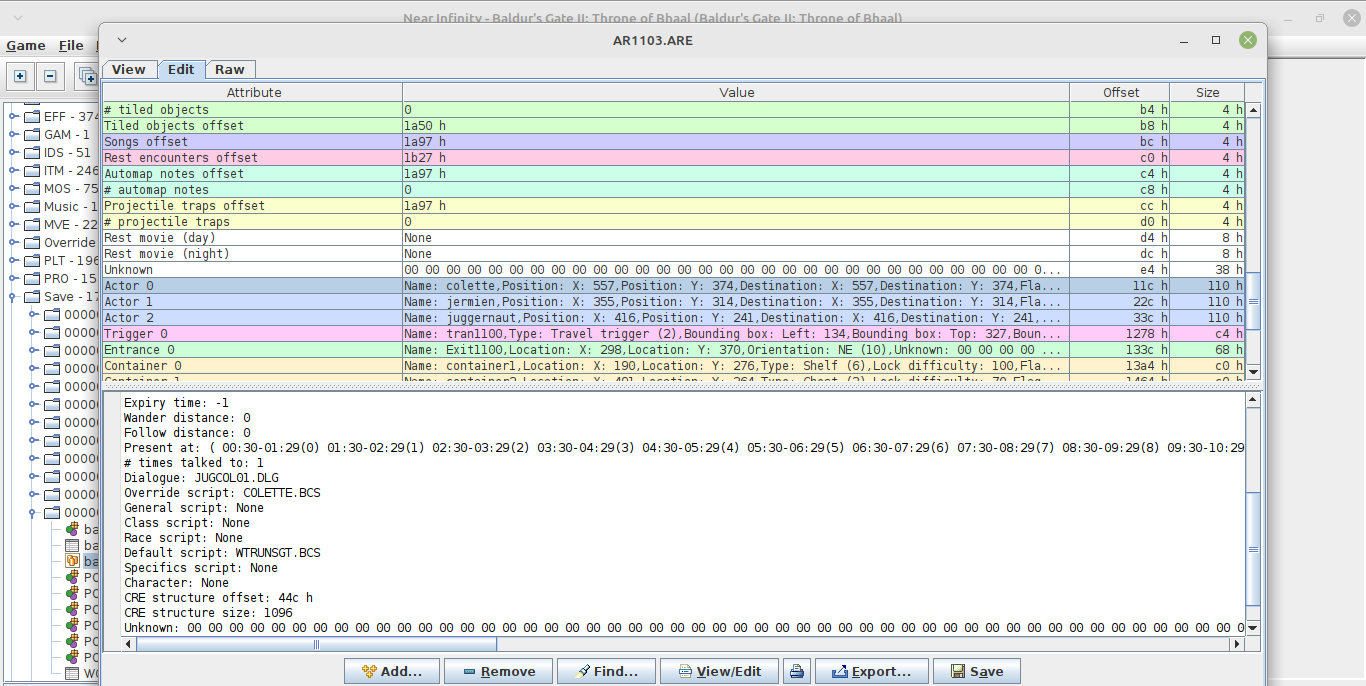The image size is (1366, 686).
Task: Click the Add... button
Action: 392,671
